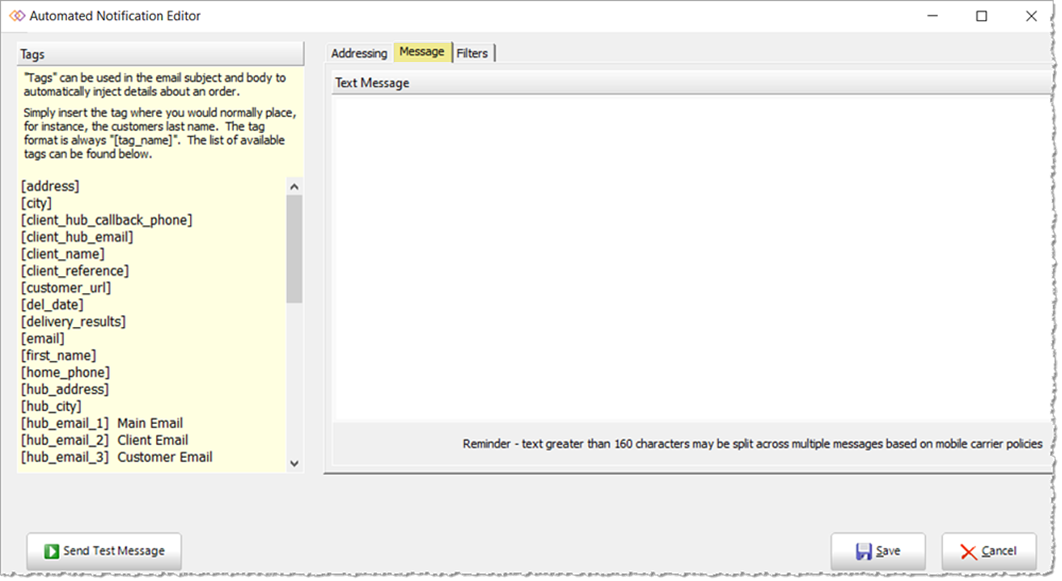This screenshot has height=581, width=1062.
Task: Close the Automated Notification Editor window
Action: [1031, 16]
